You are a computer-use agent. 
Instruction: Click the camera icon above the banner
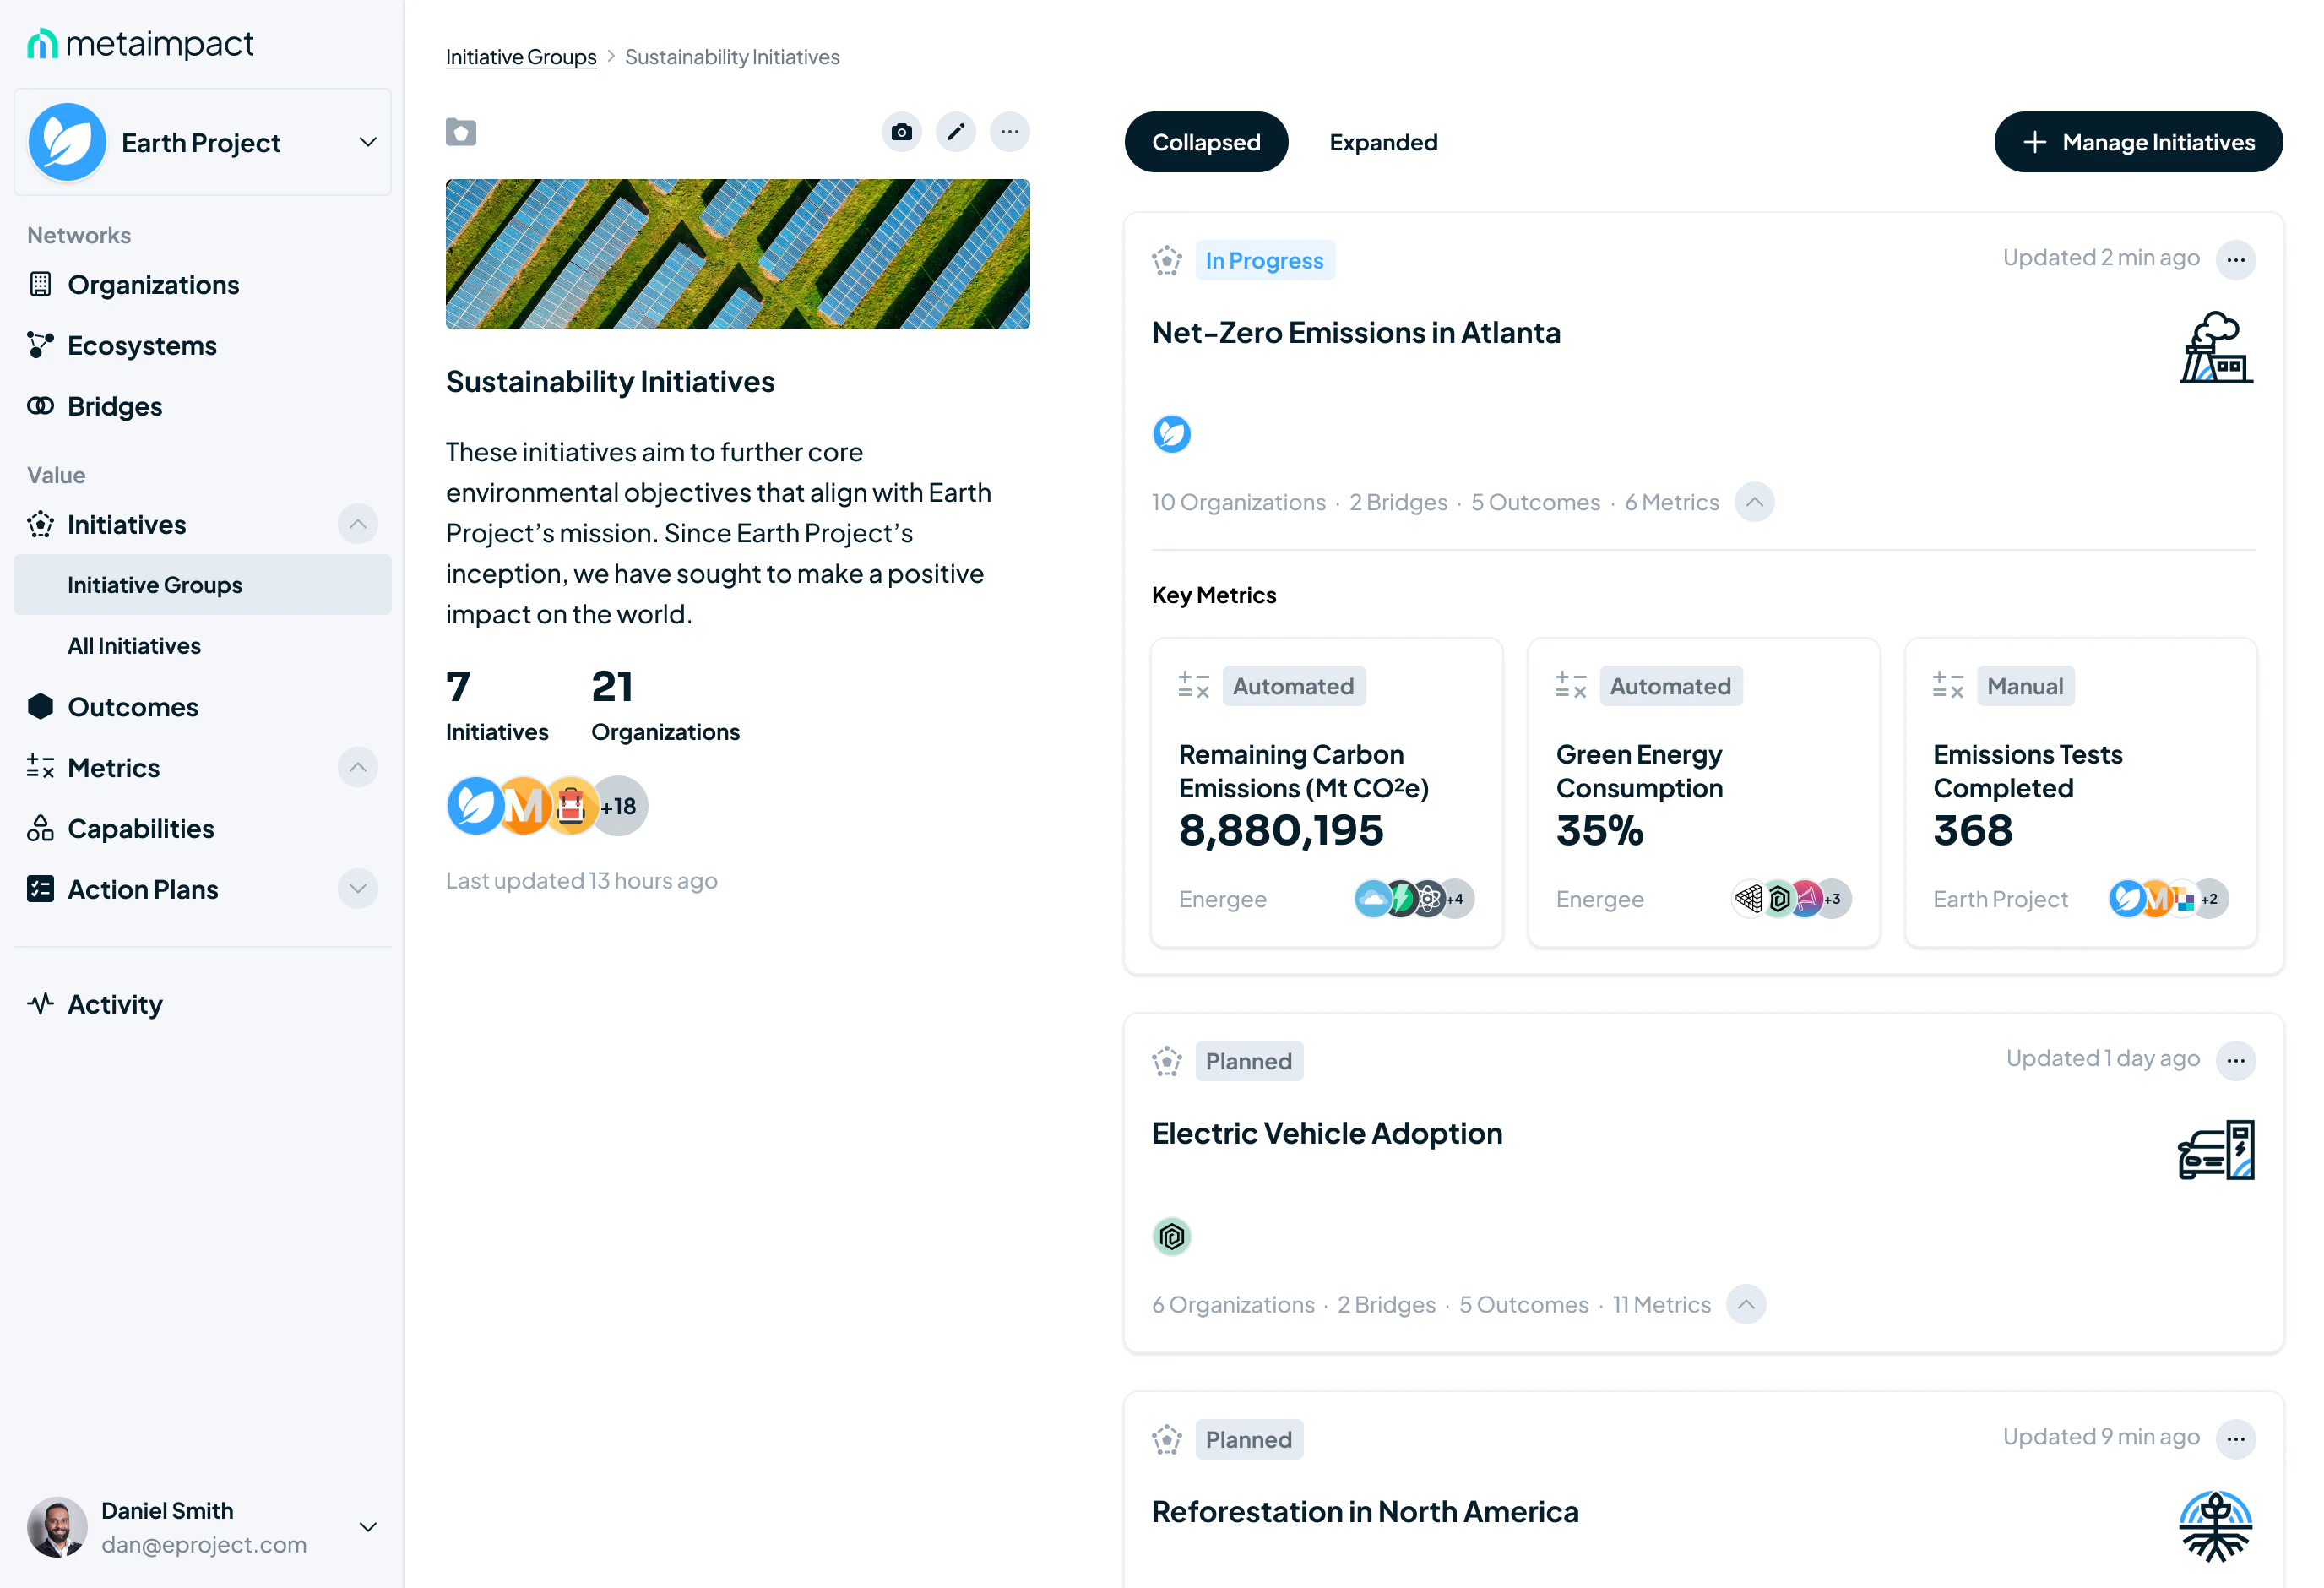click(x=901, y=132)
